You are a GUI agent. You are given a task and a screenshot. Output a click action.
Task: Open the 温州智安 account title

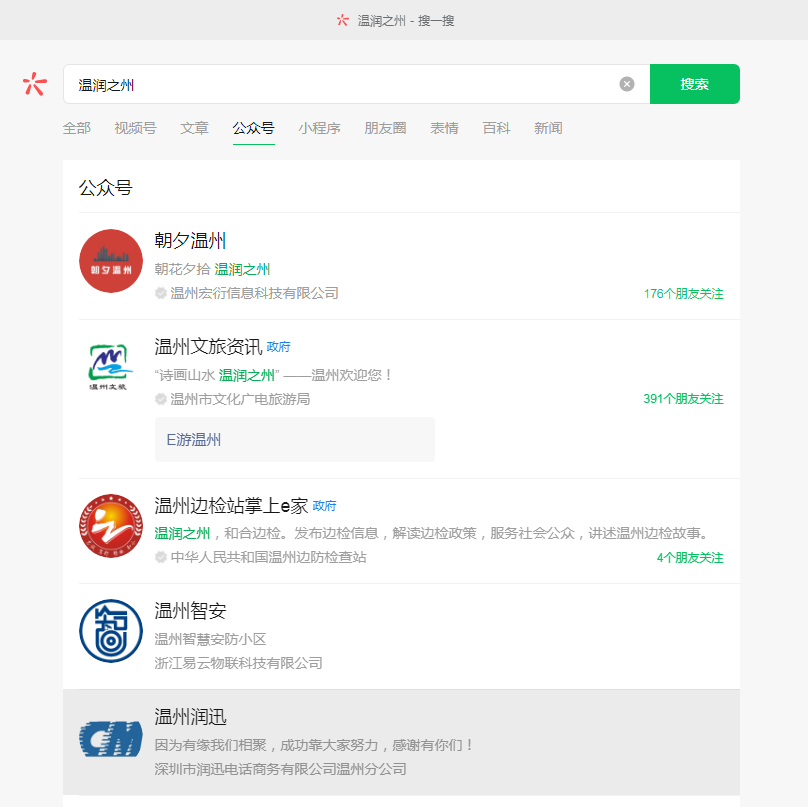190,611
